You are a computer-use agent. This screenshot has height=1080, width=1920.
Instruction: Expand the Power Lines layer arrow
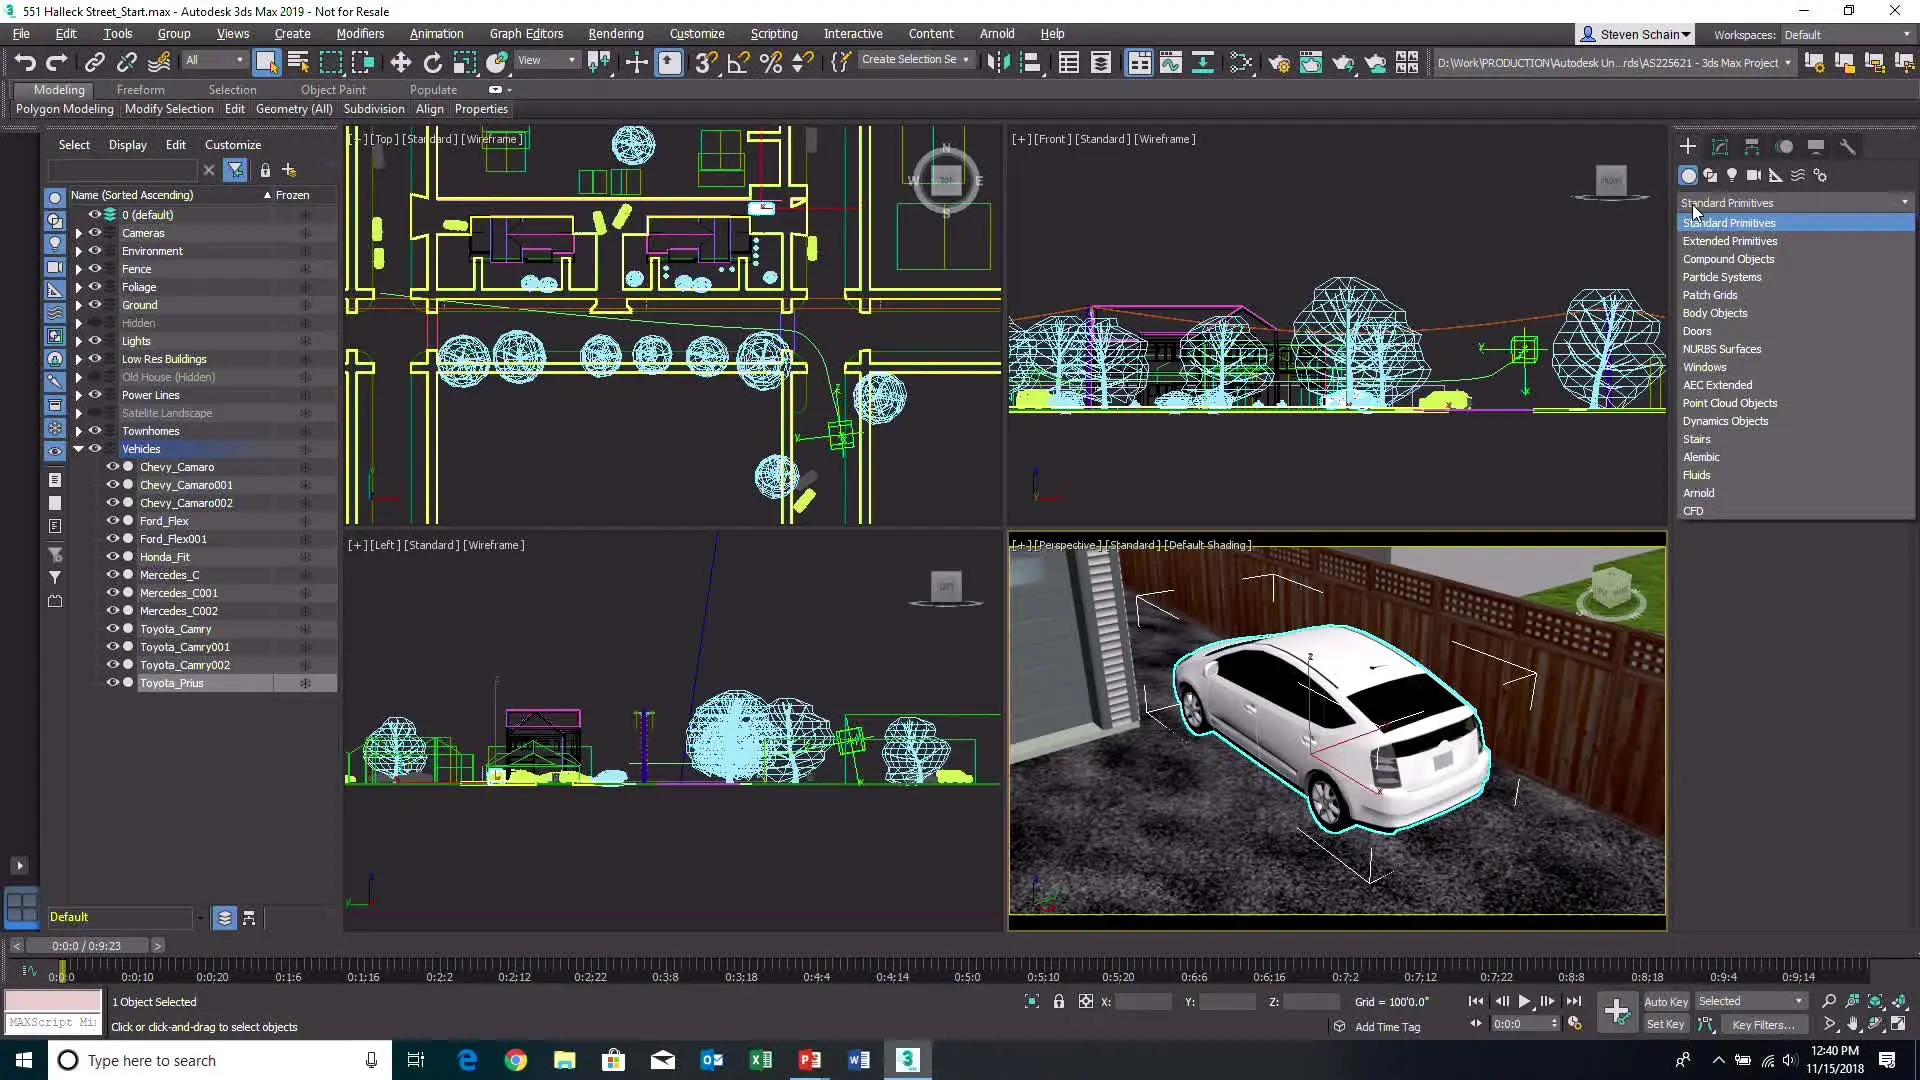point(78,395)
